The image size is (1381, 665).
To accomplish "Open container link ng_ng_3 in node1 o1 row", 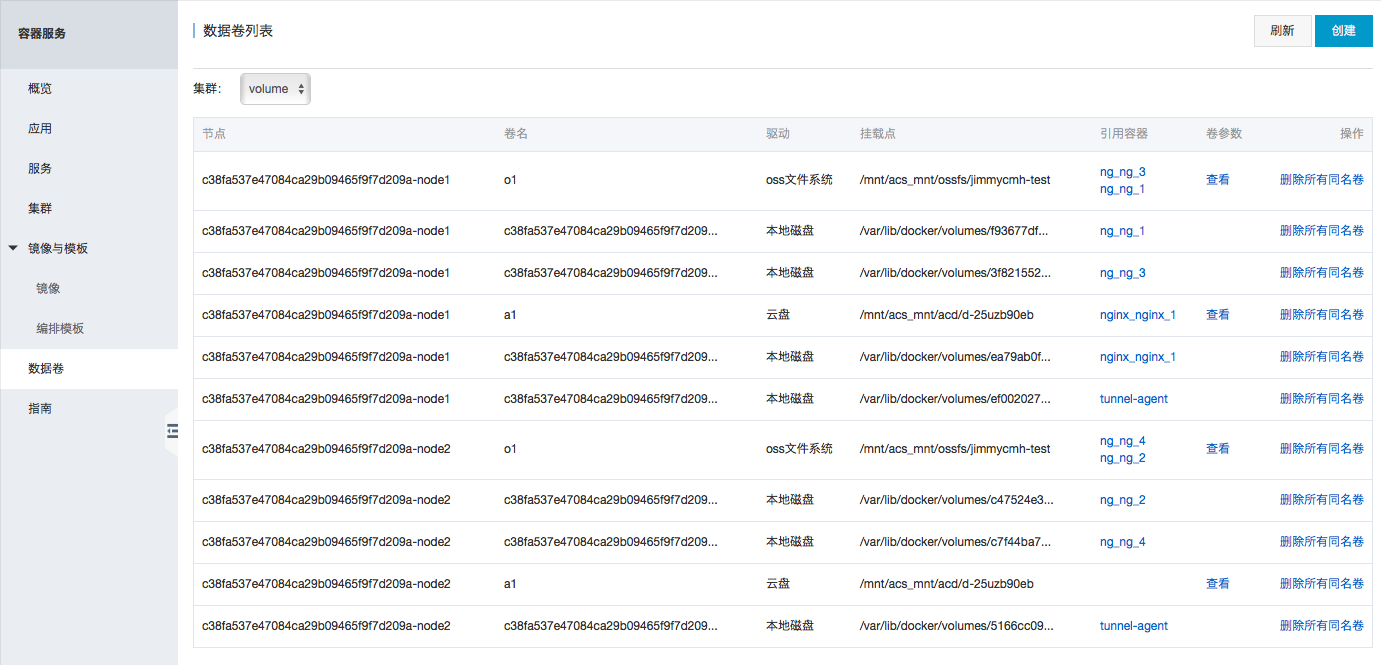I will [1122, 172].
